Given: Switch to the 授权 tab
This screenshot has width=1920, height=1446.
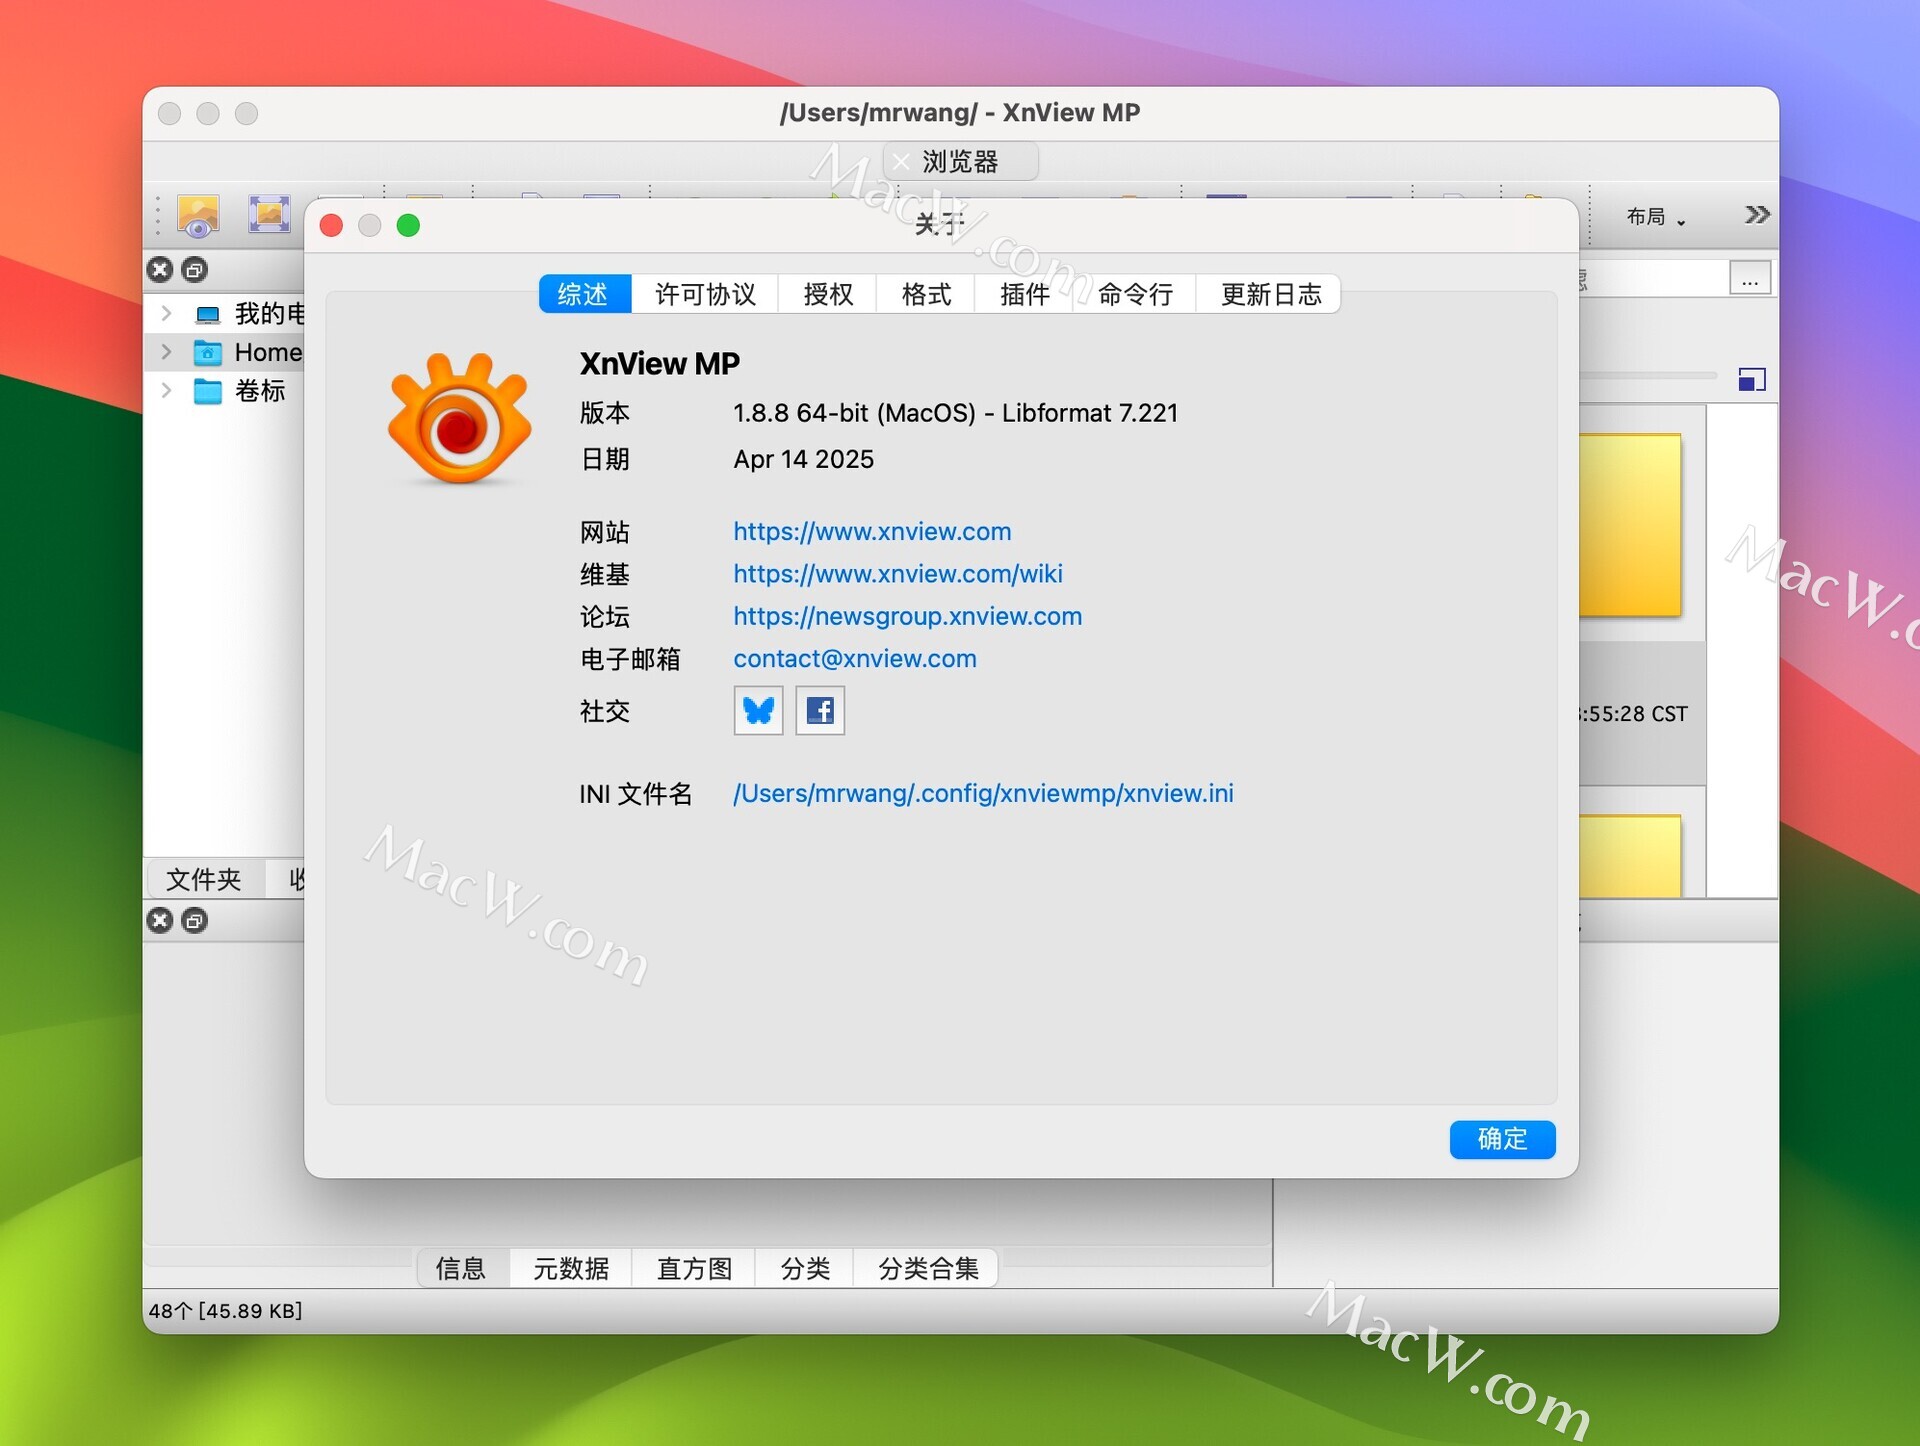Looking at the screenshot, I should [x=828, y=294].
